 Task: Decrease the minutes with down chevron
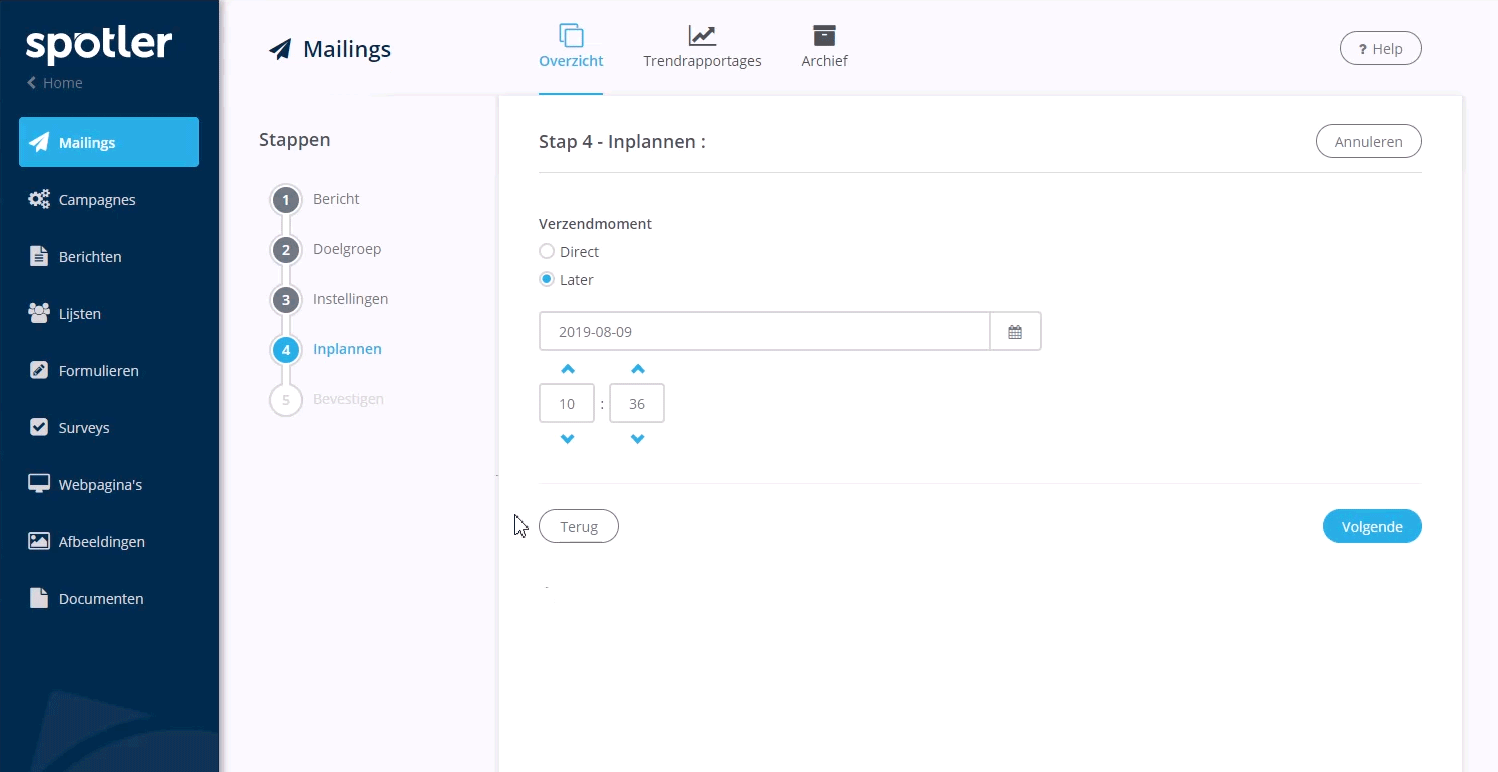[637, 439]
